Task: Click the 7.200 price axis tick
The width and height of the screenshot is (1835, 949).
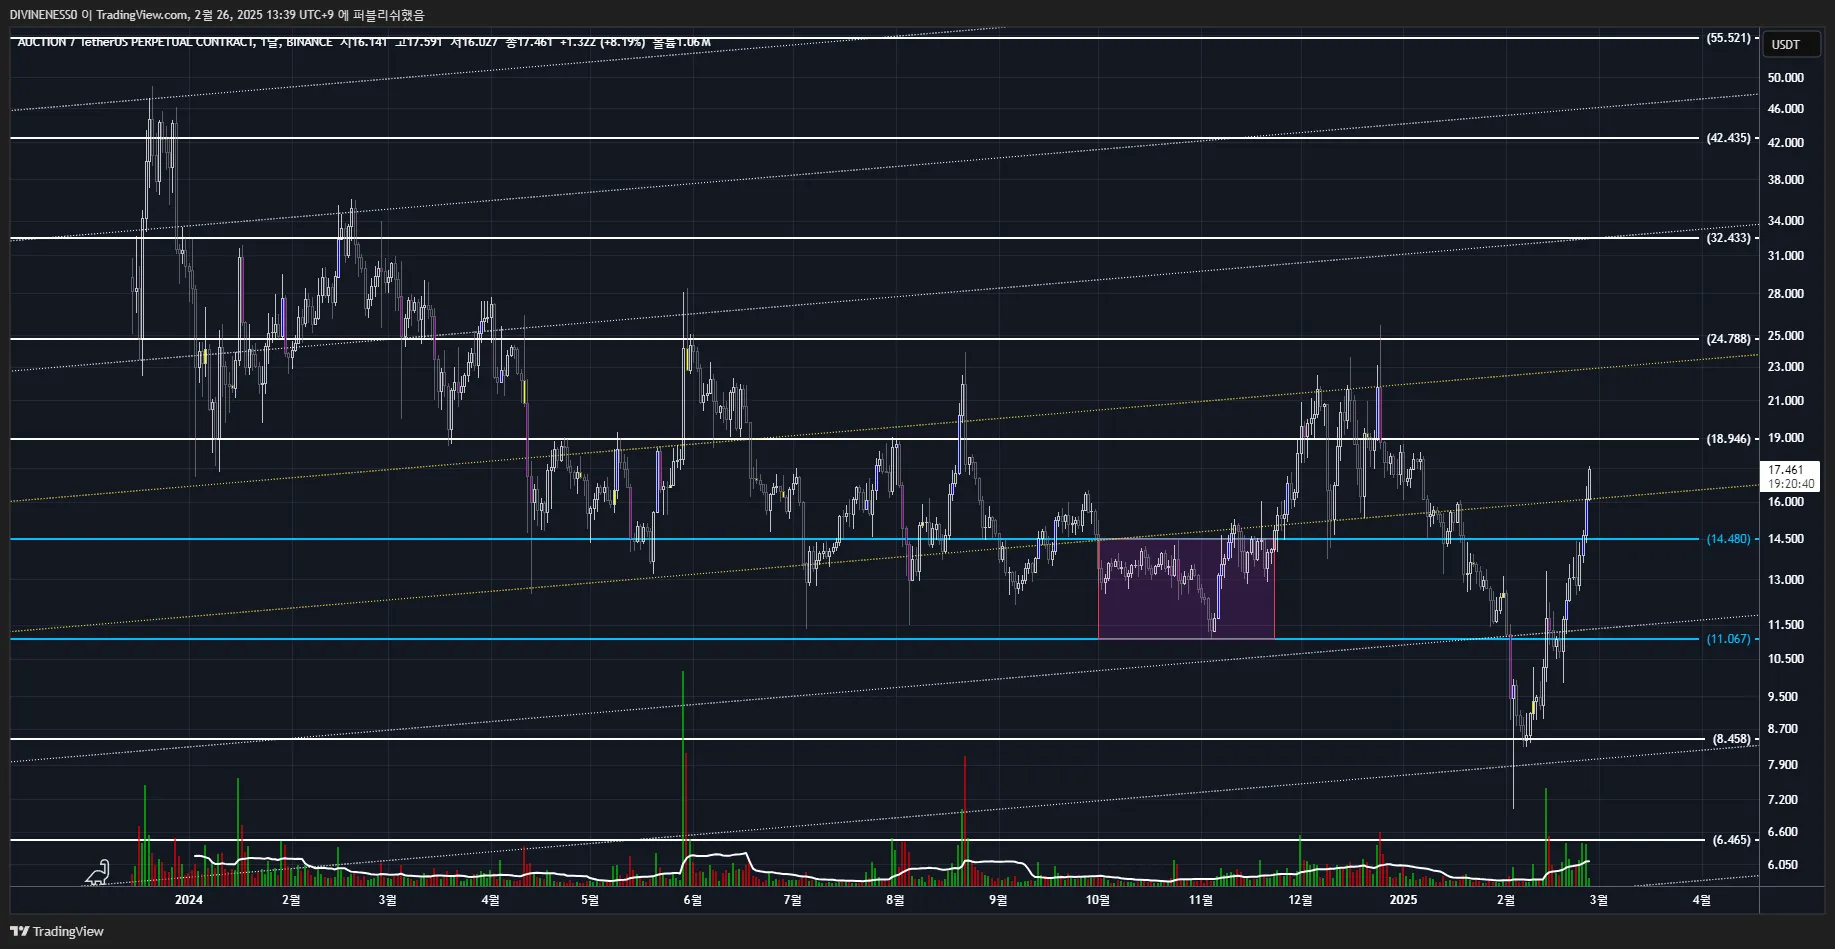Action: click(1782, 800)
